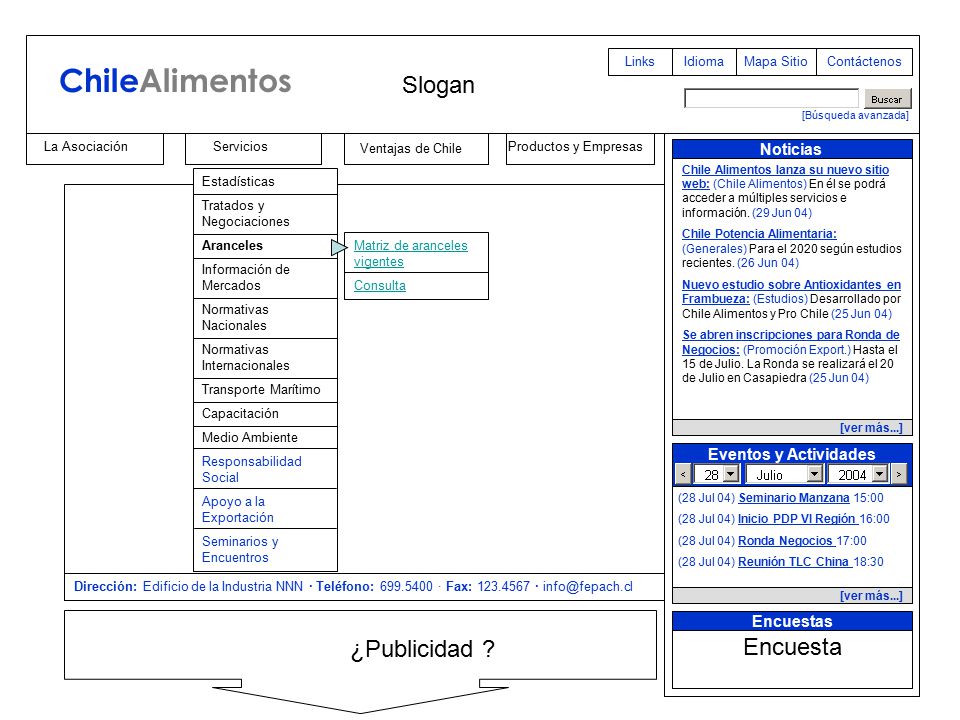Click the Aranceles submenu arrow
The width and height of the screenshot is (960, 720).
coord(339,247)
